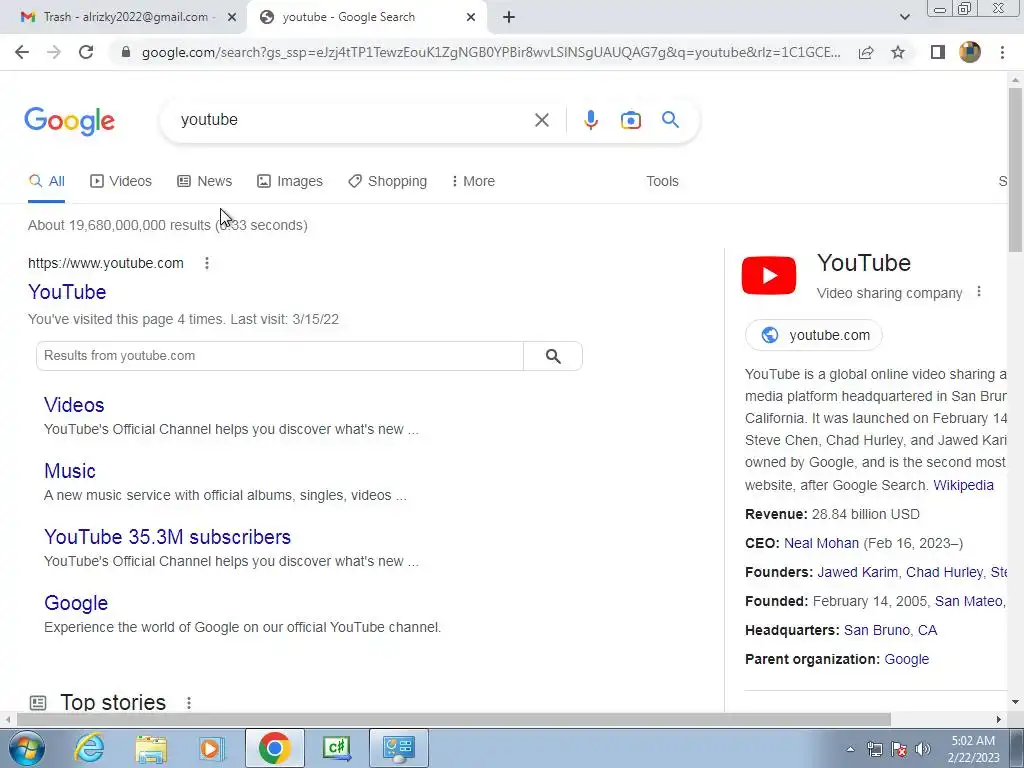The width and height of the screenshot is (1024, 768).
Task: Click the Chrome taskbar icon
Action: 274,748
